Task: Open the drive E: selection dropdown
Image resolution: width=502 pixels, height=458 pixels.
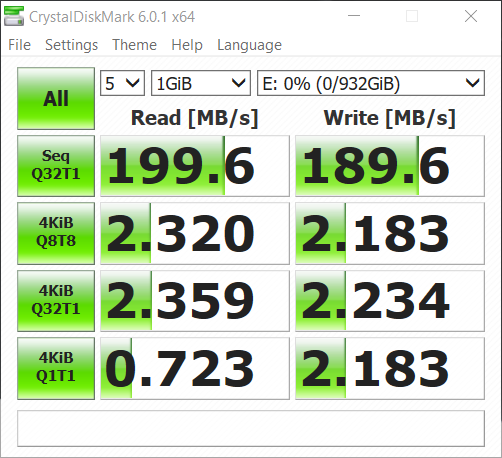Action: tap(371, 83)
